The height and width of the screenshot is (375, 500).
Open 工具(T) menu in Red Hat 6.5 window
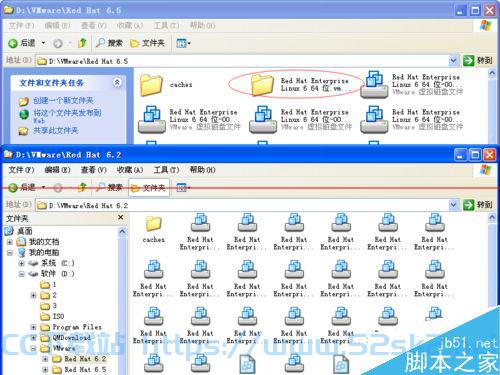pyautogui.click(x=166, y=25)
